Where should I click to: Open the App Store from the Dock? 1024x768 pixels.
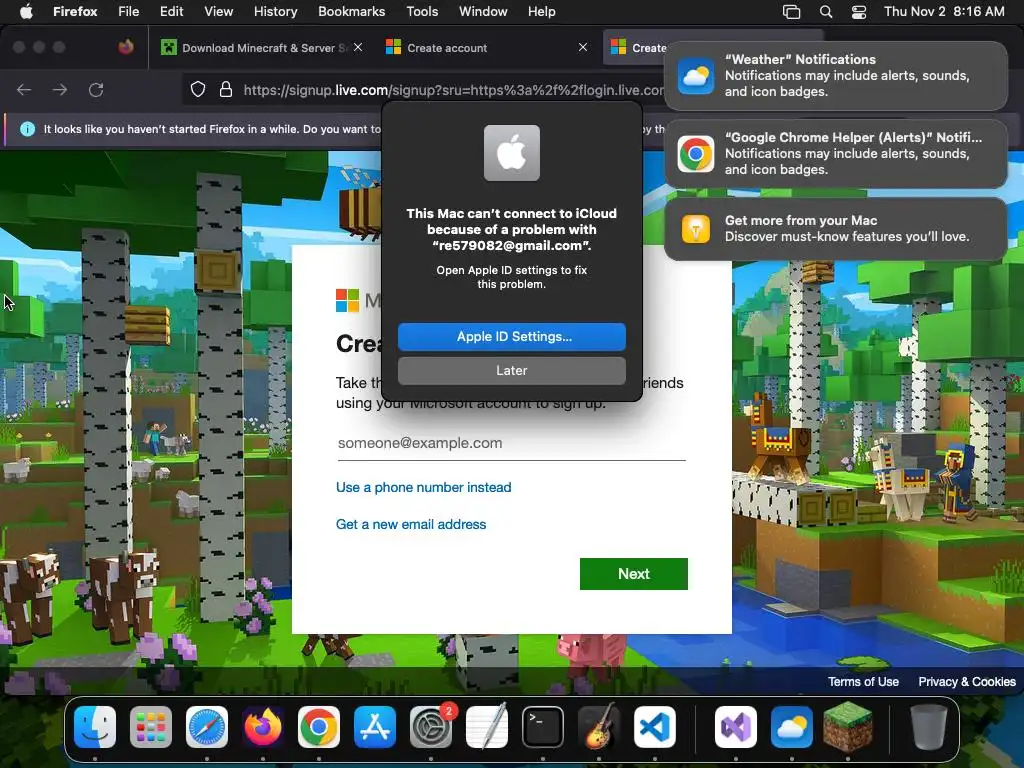[x=375, y=727]
